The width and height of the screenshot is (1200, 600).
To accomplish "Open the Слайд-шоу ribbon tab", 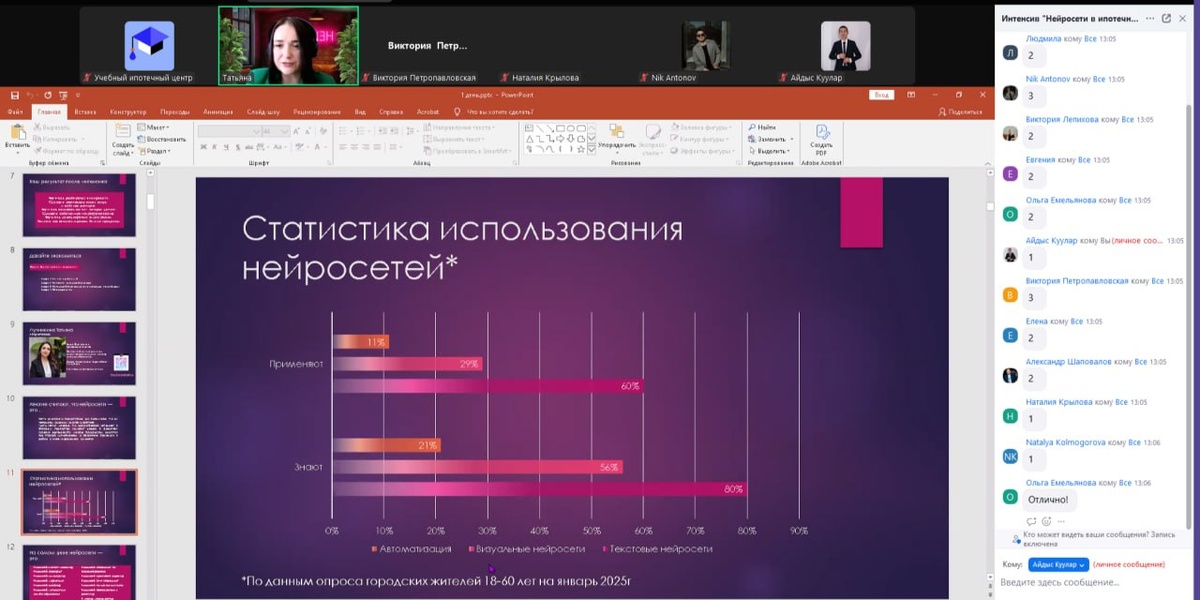I will 264,112.
